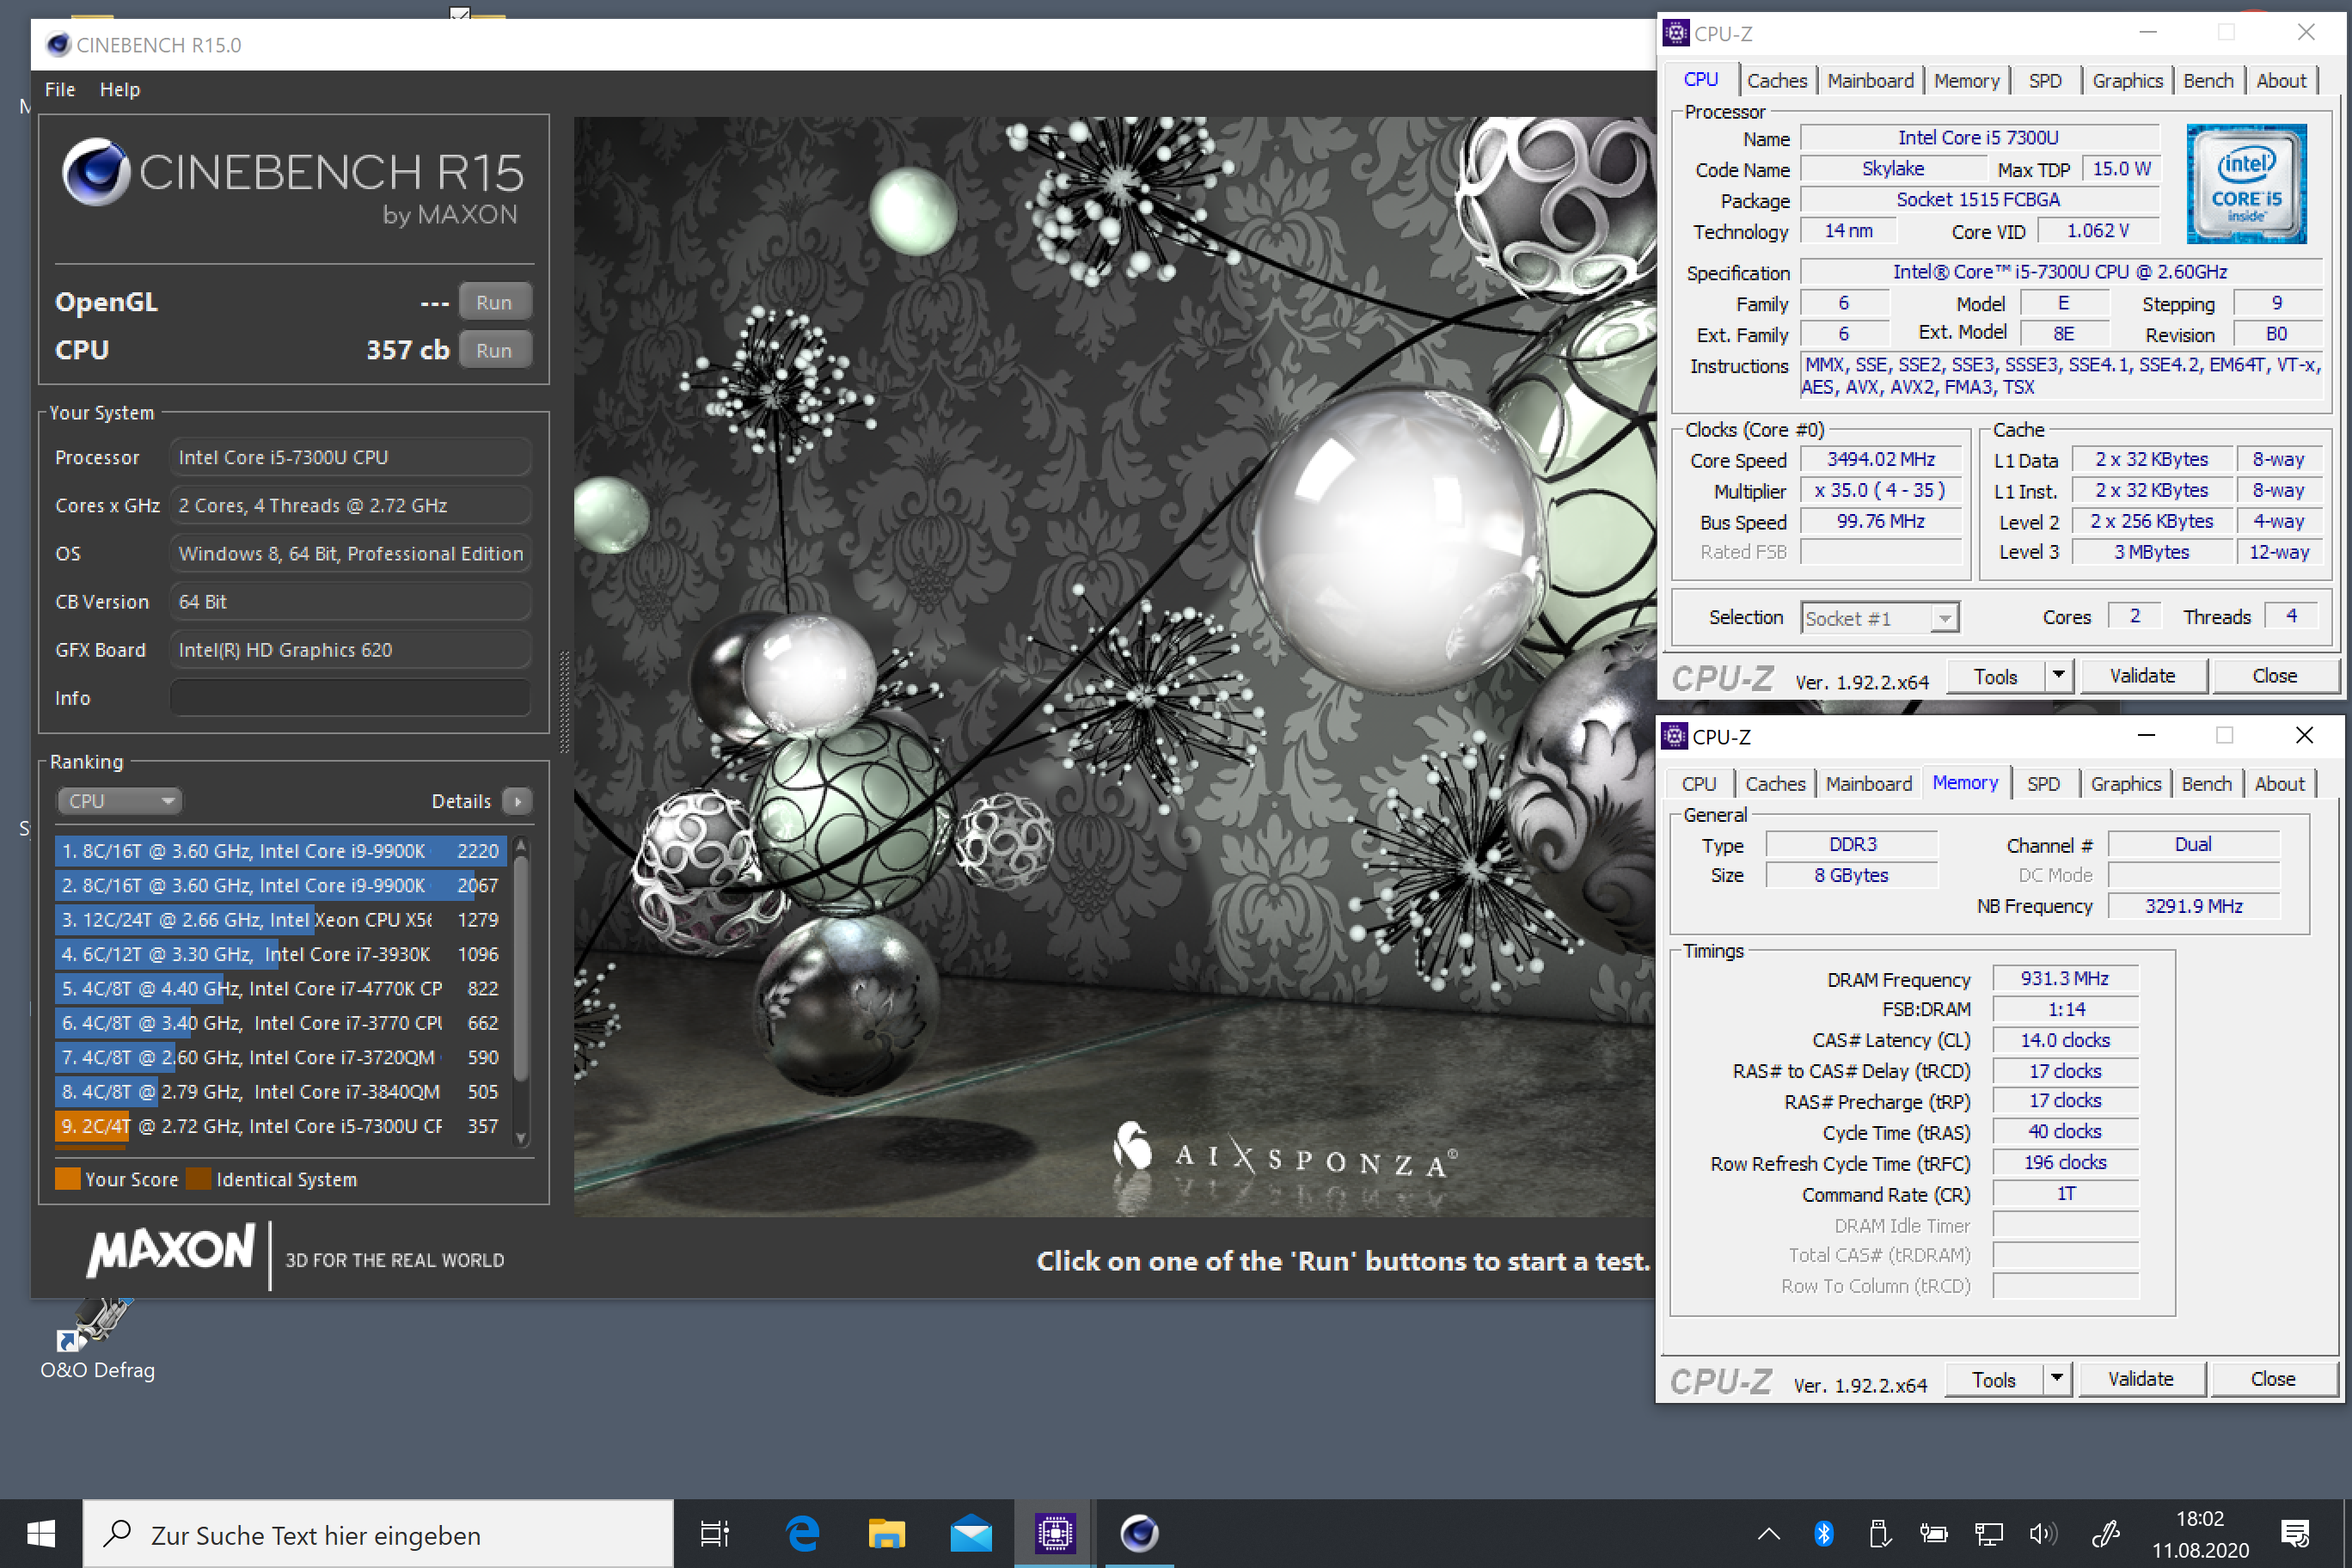Click Tools button in bottom CPU-Z

[1994, 1380]
